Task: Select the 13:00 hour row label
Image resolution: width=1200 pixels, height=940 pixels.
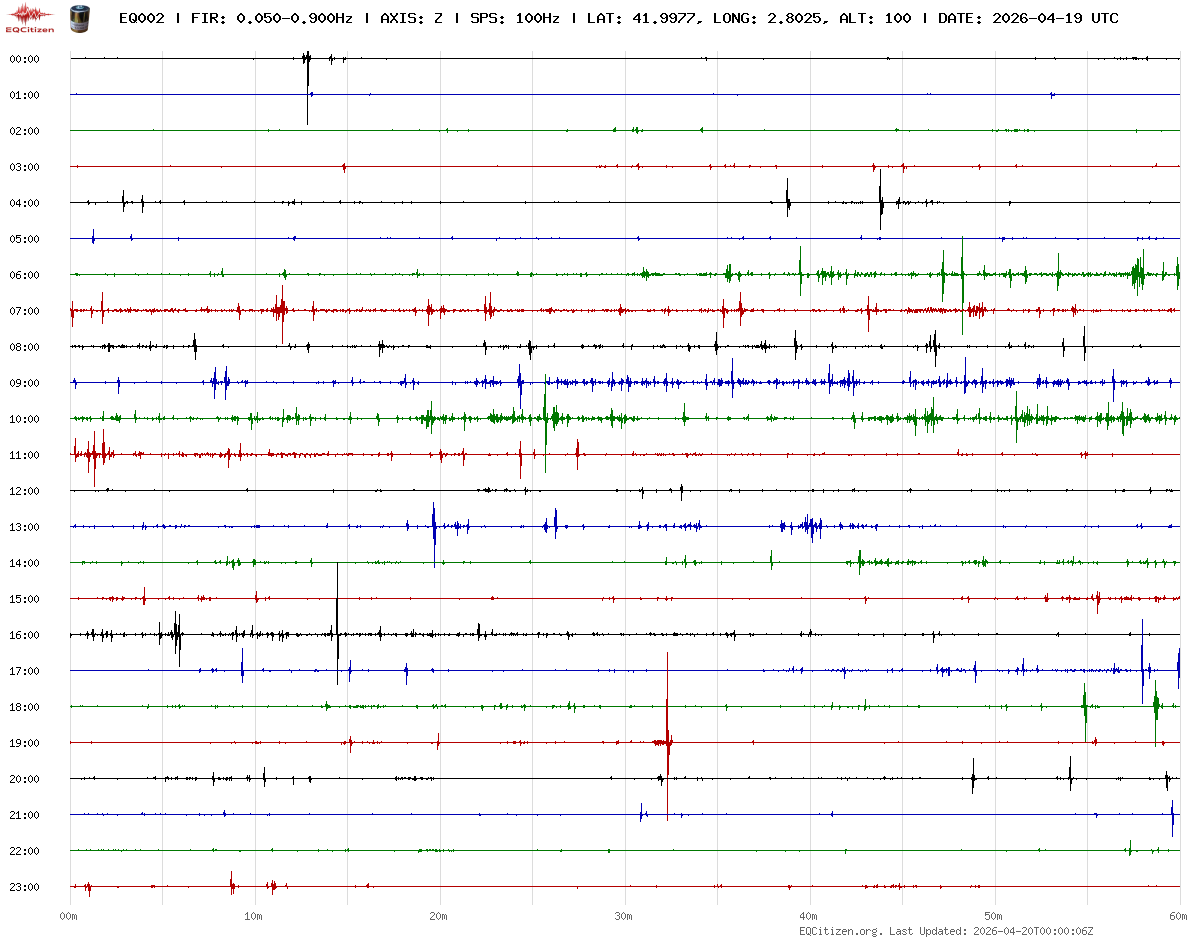Action: [x=24, y=527]
